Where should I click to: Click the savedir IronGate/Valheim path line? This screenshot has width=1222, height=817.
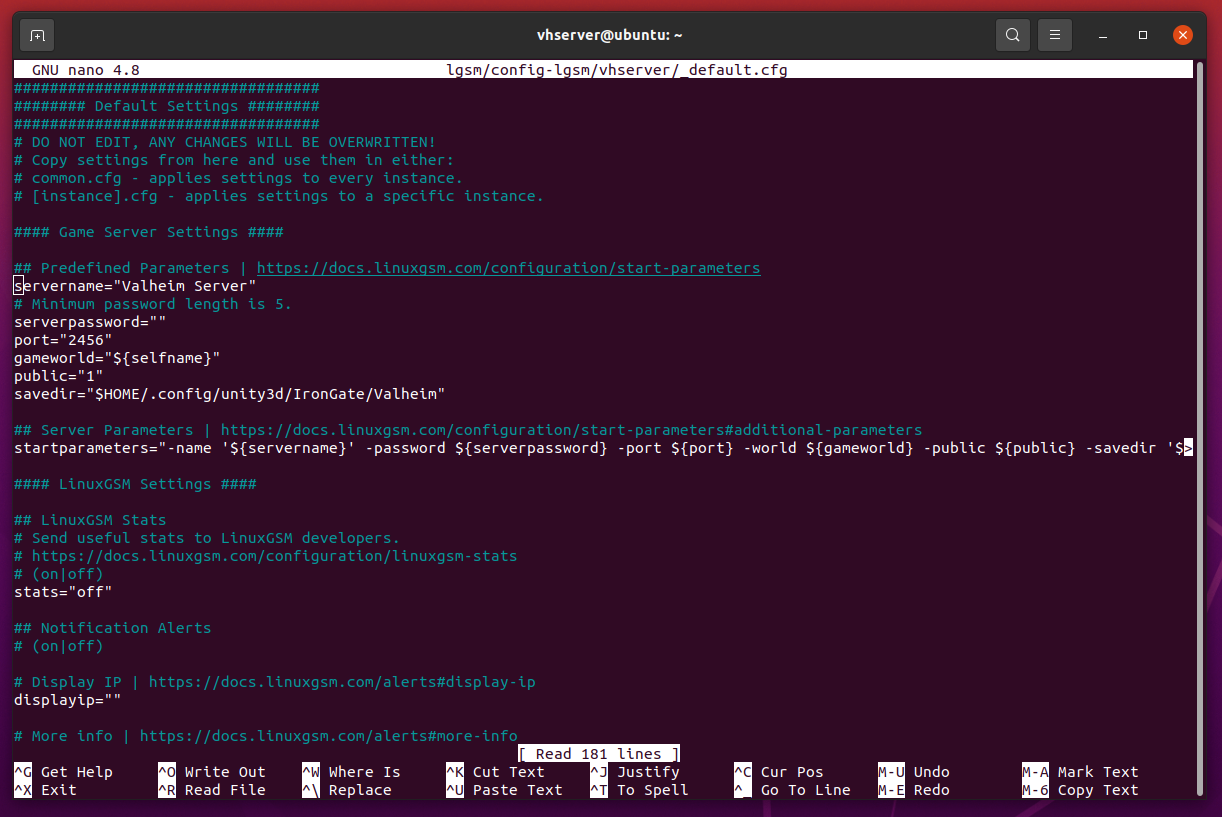(x=229, y=394)
